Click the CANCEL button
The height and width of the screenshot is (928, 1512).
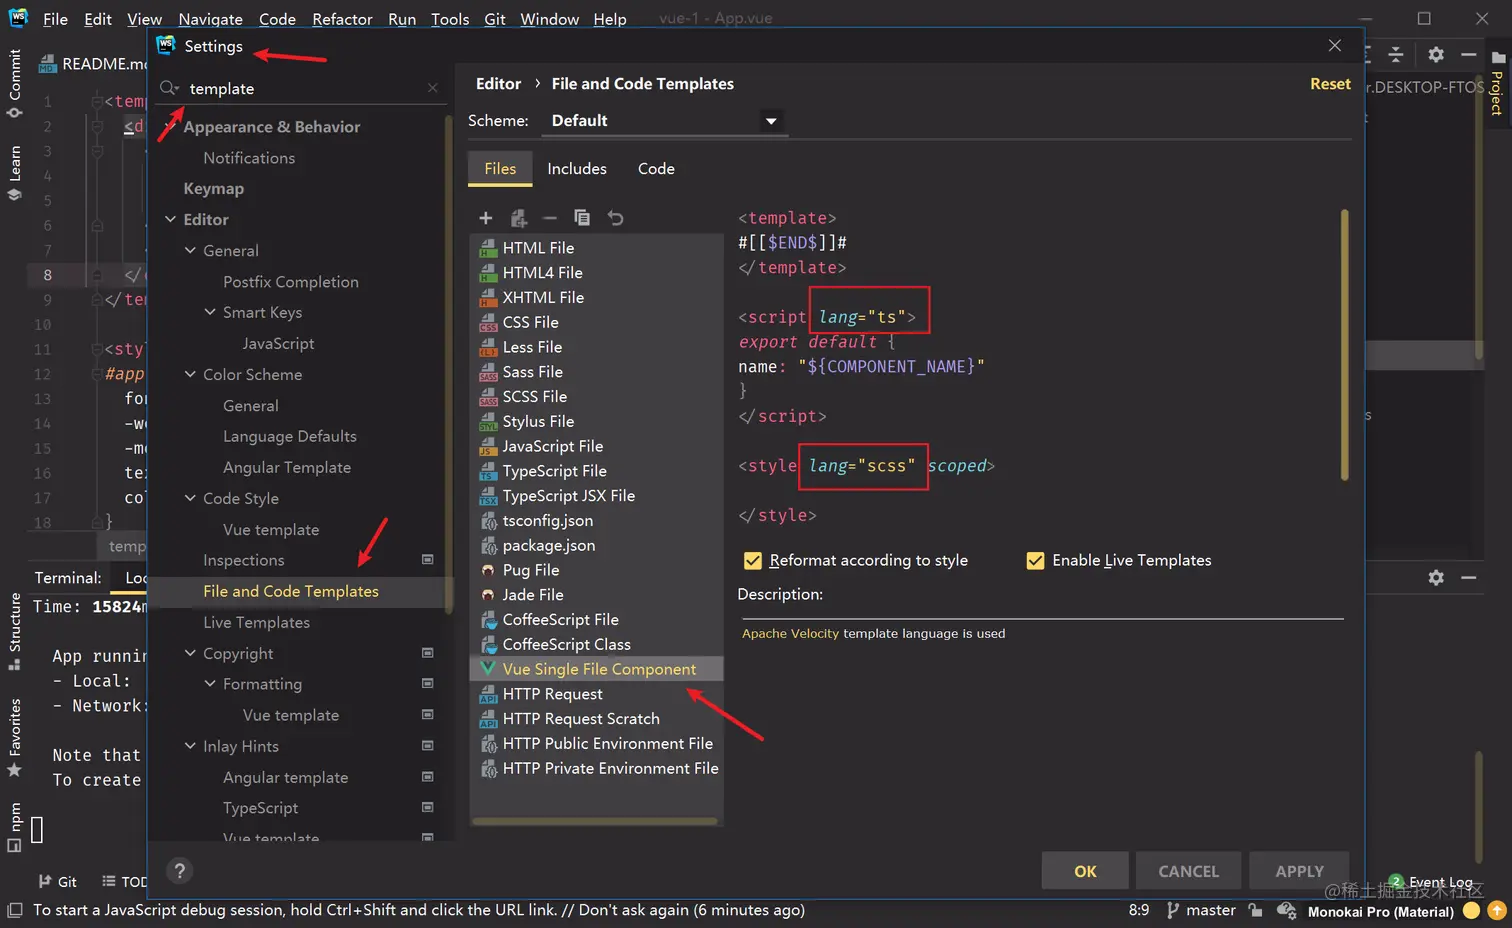click(1188, 871)
